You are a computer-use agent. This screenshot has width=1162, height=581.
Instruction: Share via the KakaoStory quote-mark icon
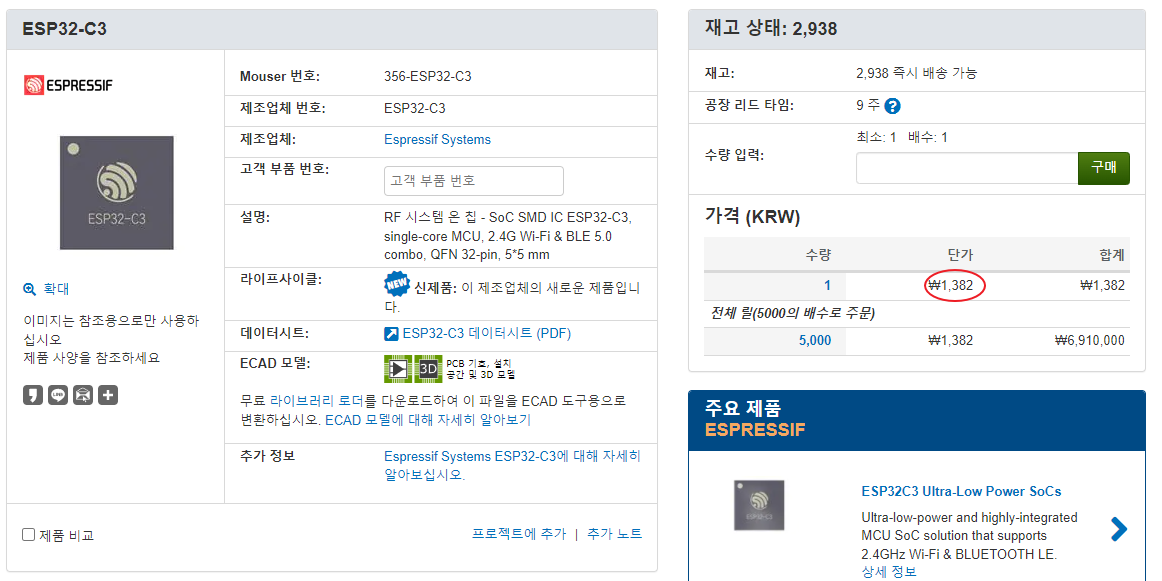tap(33, 395)
